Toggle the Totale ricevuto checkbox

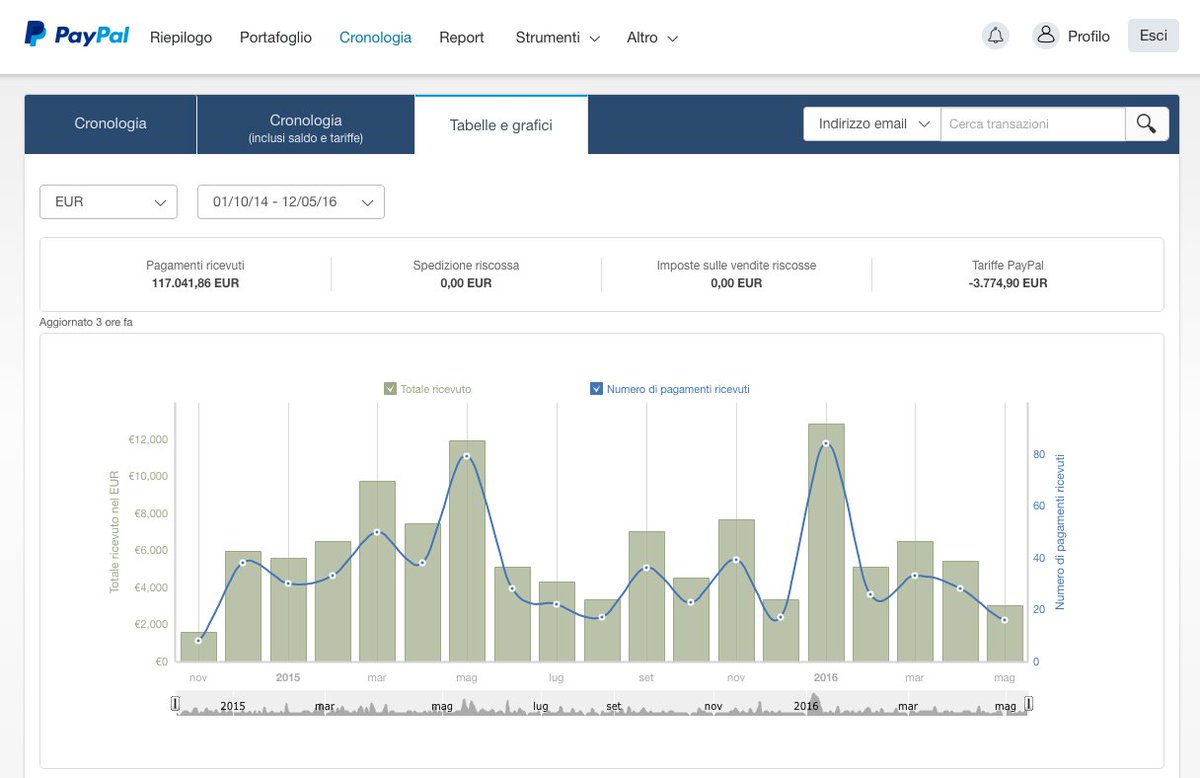[390, 389]
